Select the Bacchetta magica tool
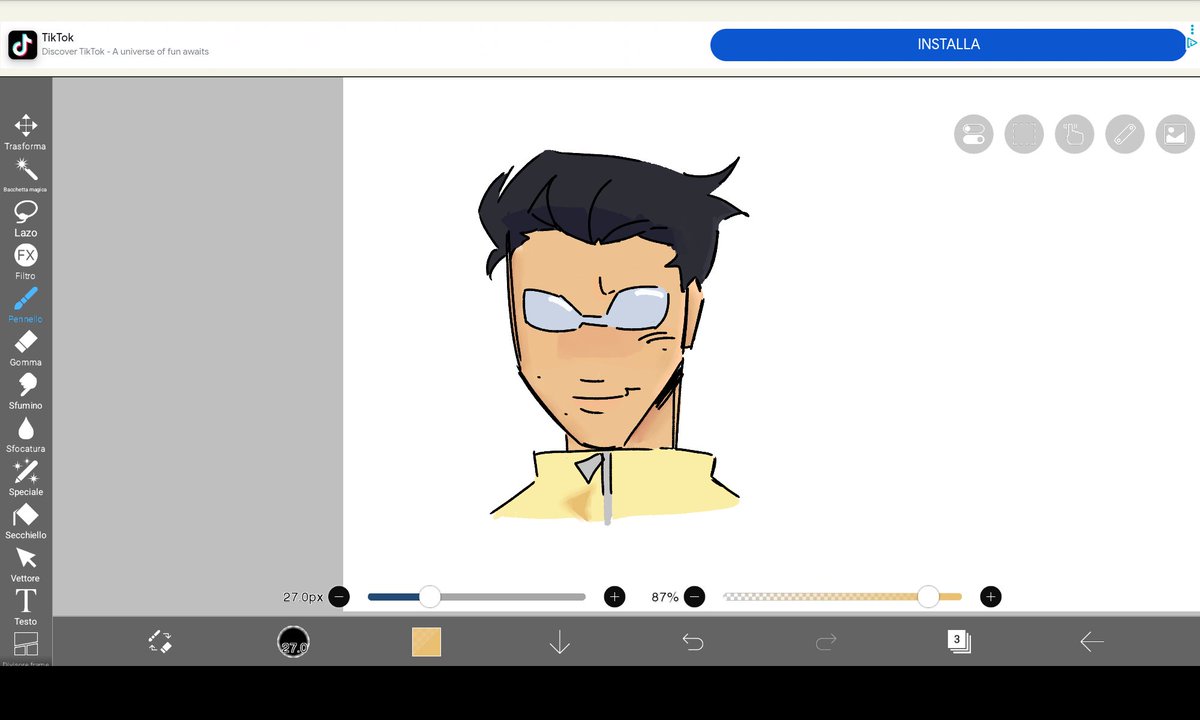The height and width of the screenshot is (720, 1200). point(26,175)
